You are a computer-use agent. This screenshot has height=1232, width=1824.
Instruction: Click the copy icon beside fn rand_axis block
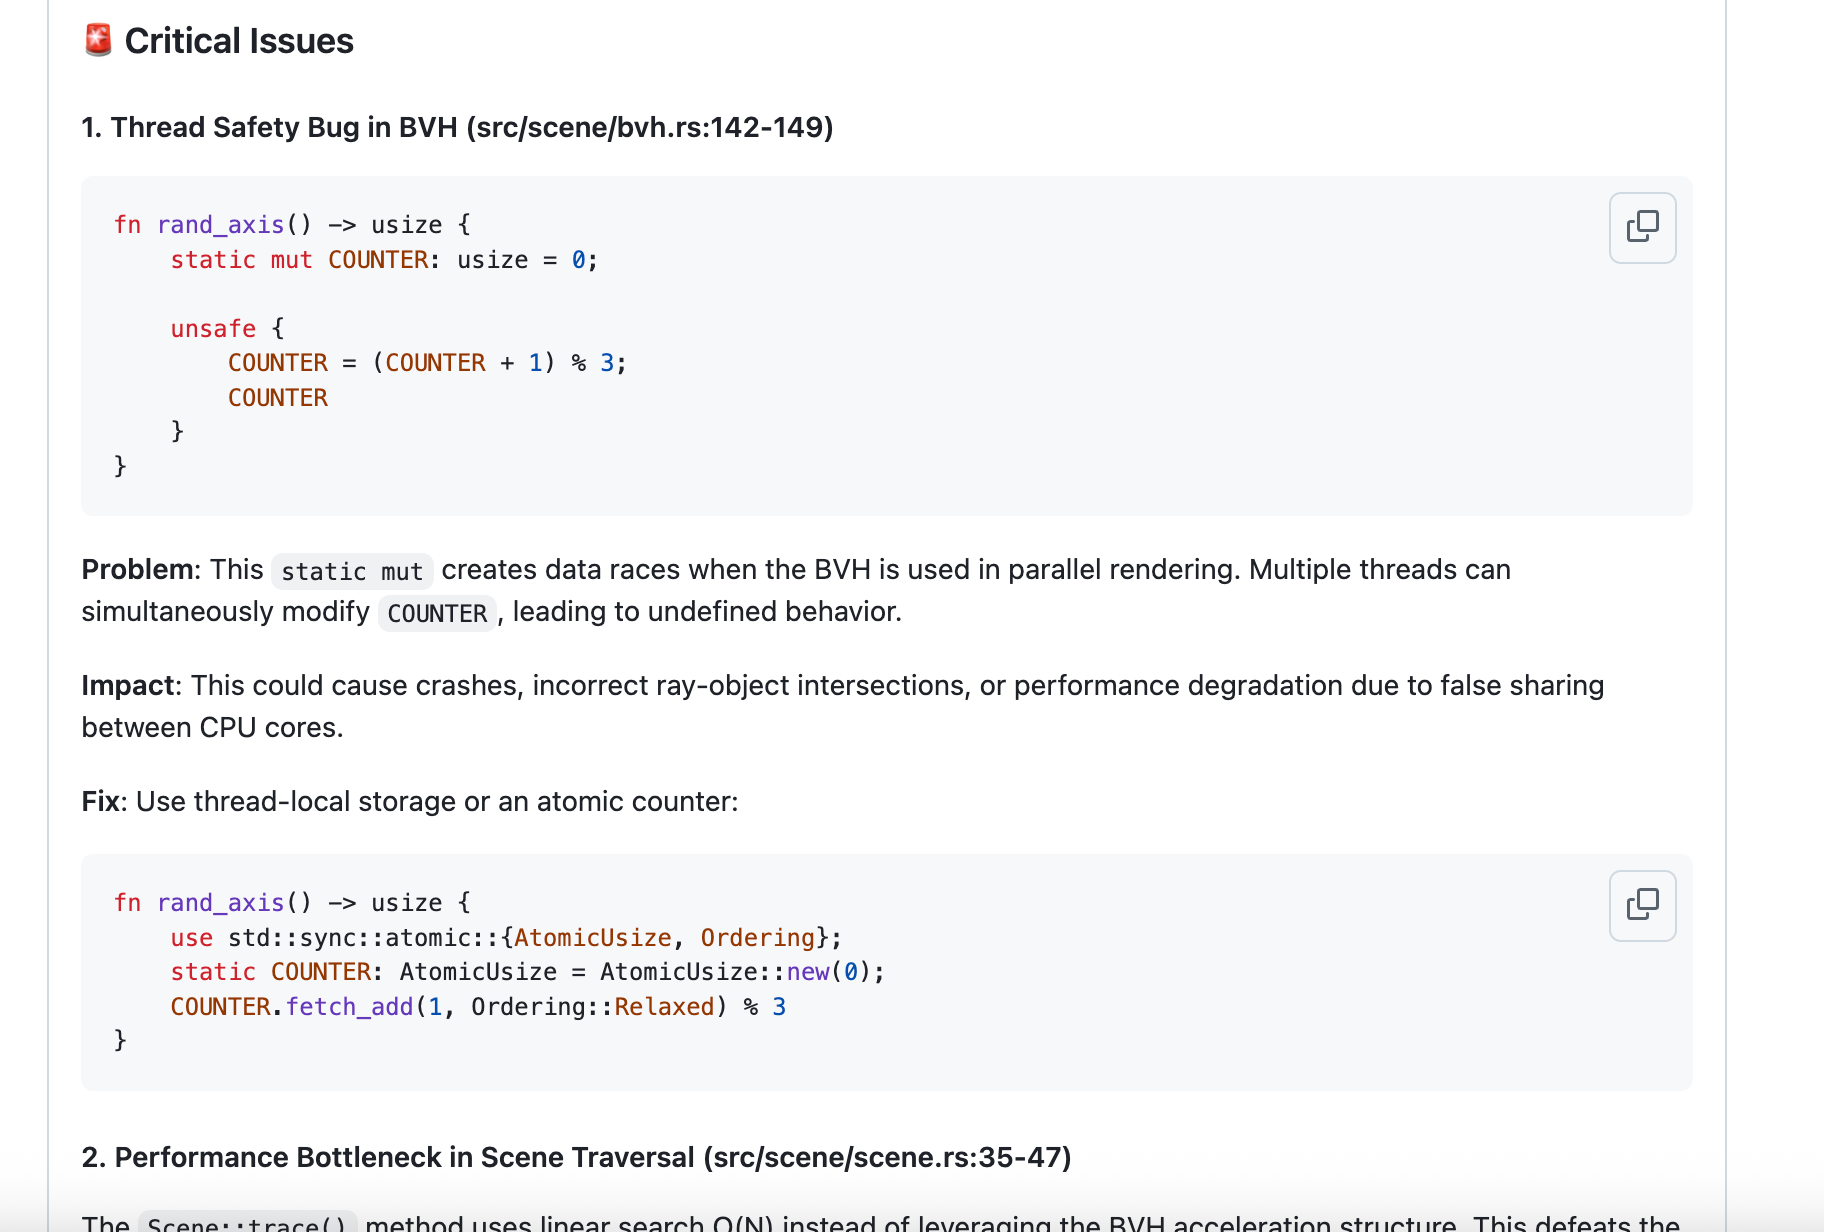[1641, 228]
